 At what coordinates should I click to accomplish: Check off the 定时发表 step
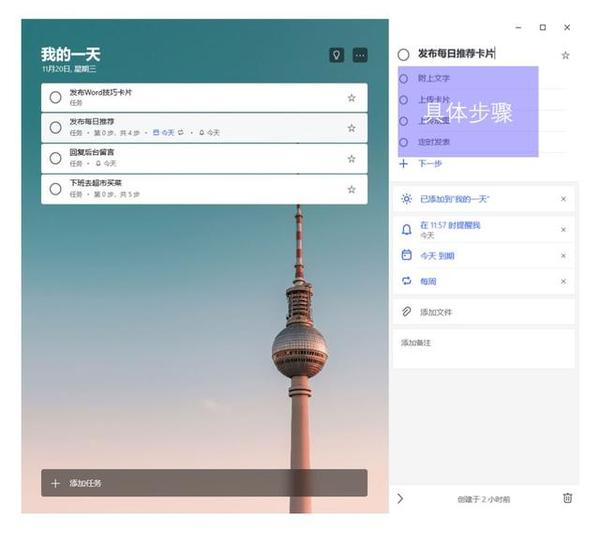pos(404,142)
